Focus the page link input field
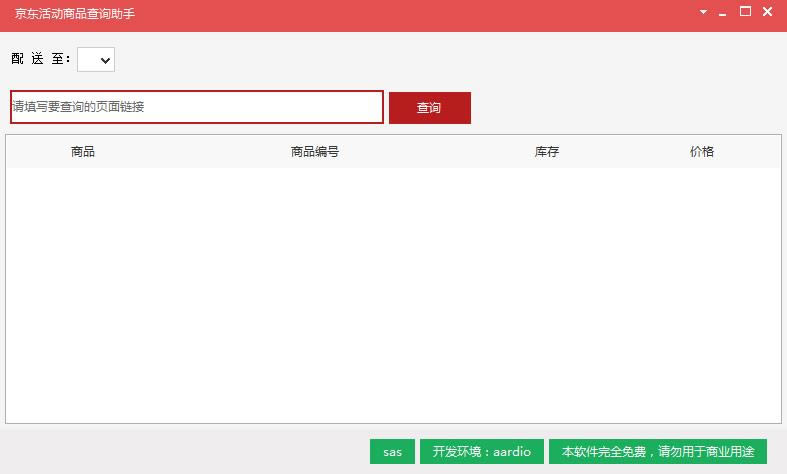This screenshot has height=474, width=787. (197, 107)
